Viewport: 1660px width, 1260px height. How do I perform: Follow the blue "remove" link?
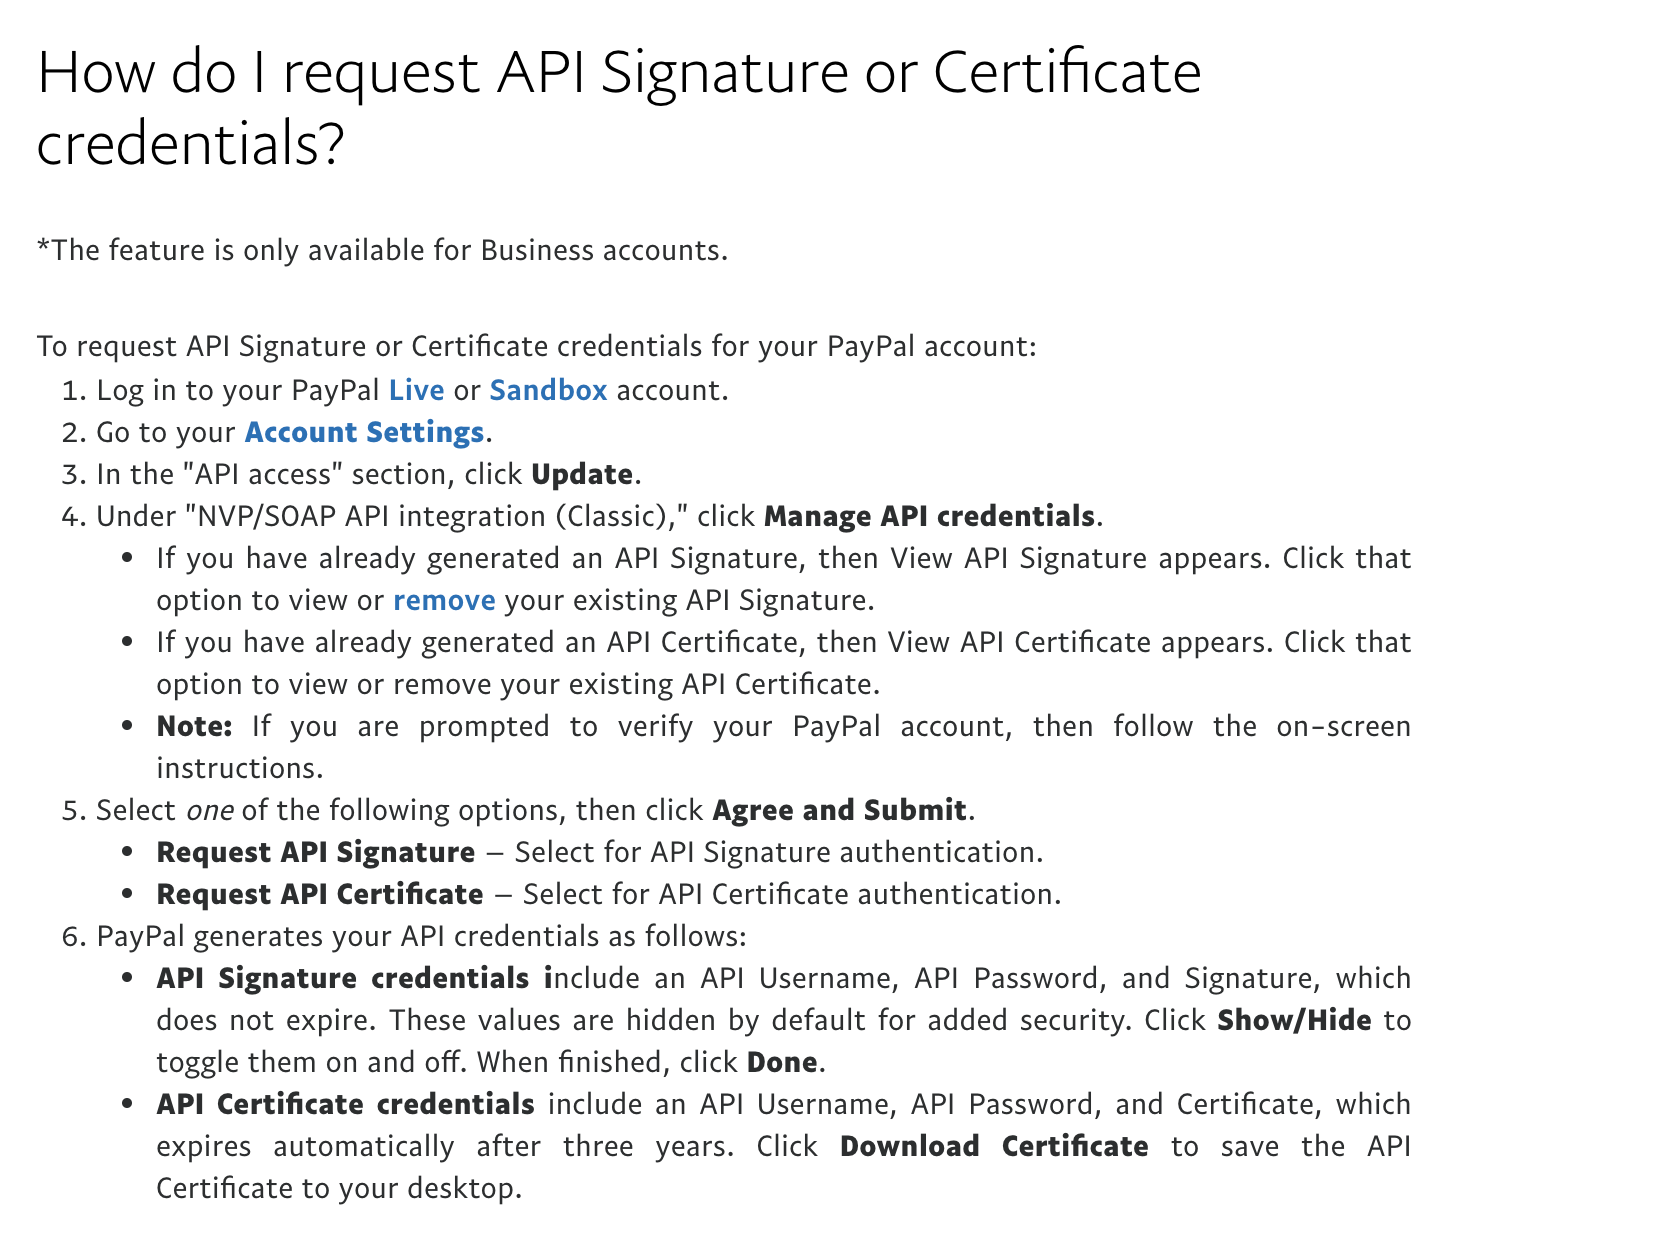pos(444,600)
